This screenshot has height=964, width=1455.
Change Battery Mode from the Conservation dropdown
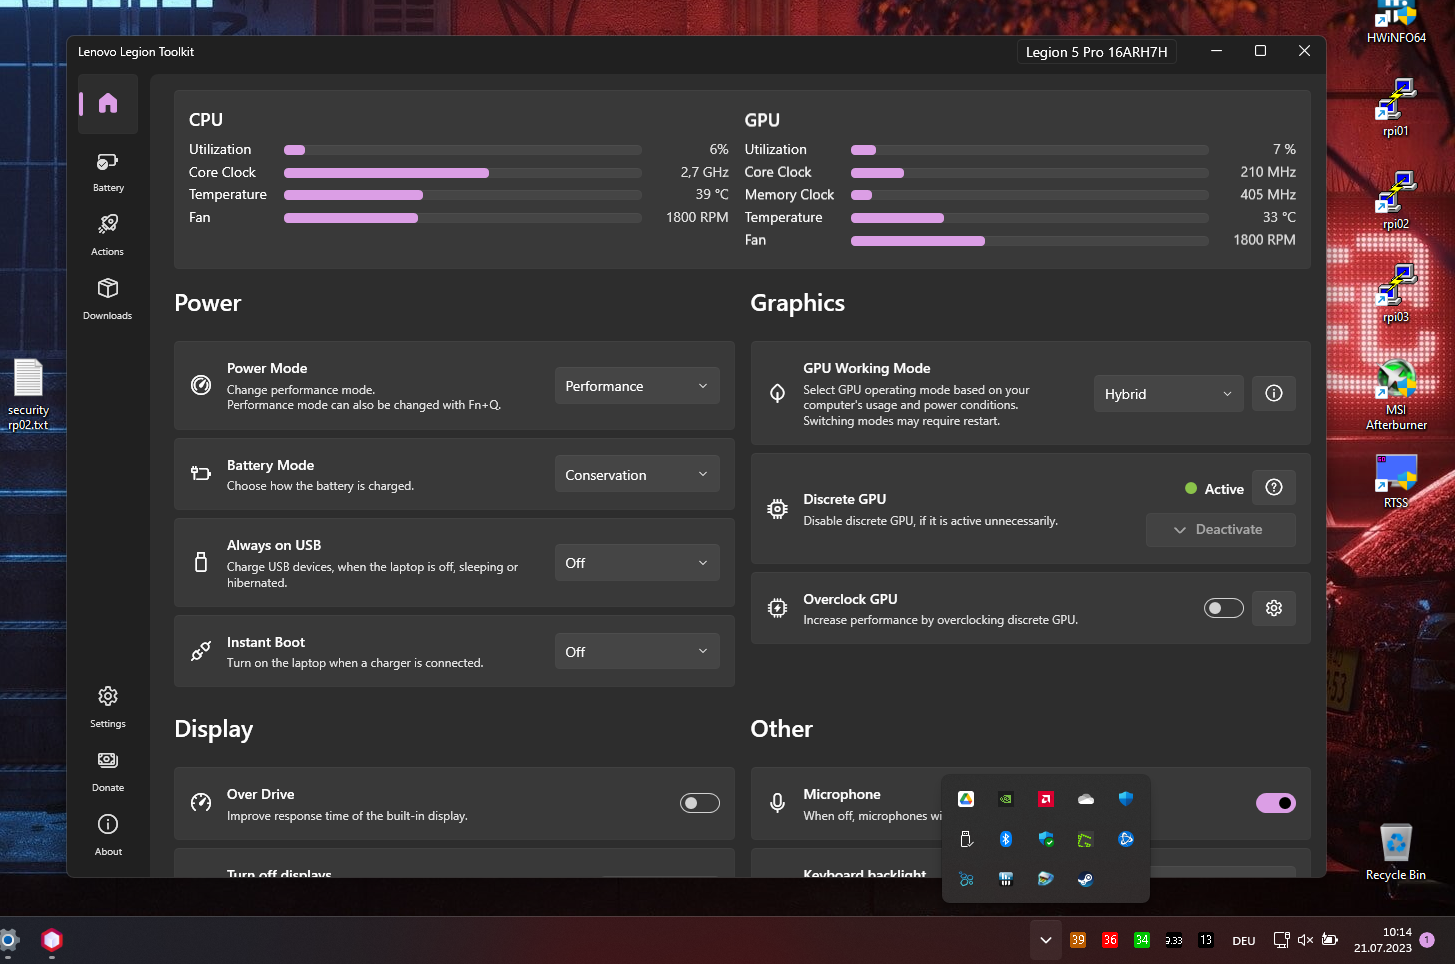[636, 473]
